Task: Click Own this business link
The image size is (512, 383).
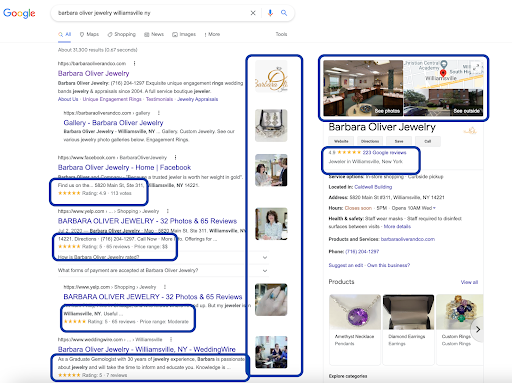Action: point(389,265)
